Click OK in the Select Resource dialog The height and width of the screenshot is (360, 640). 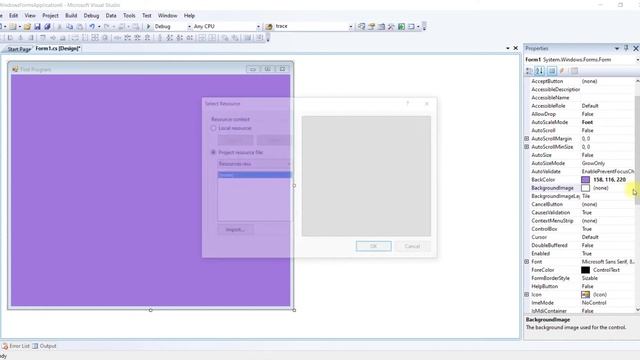pos(373,246)
